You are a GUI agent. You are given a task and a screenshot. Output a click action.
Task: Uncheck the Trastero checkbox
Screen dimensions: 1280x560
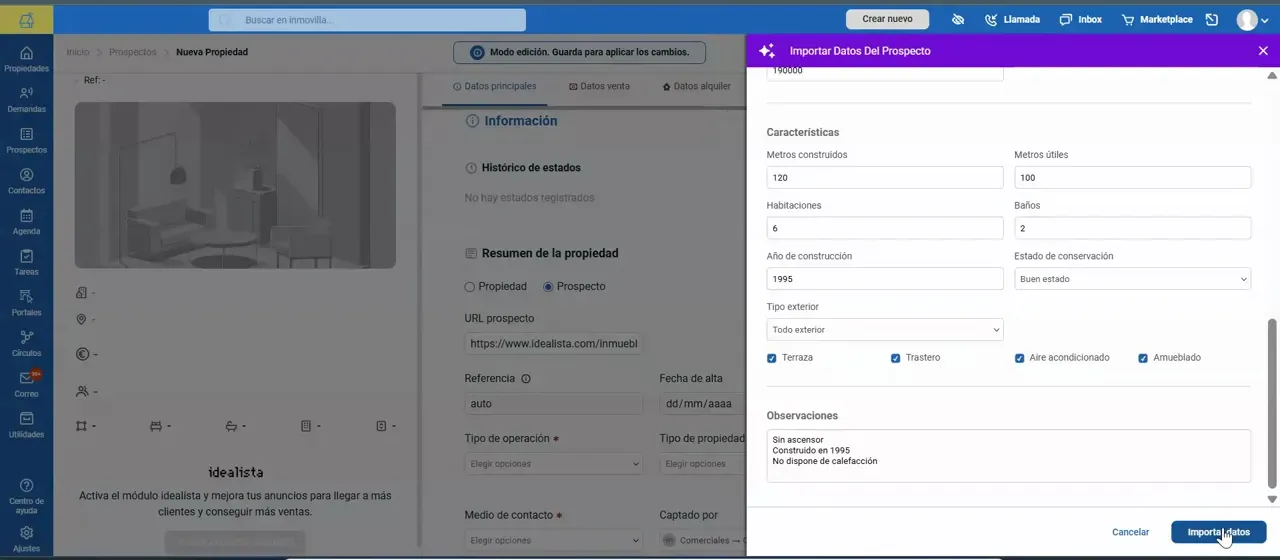(896, 358)
